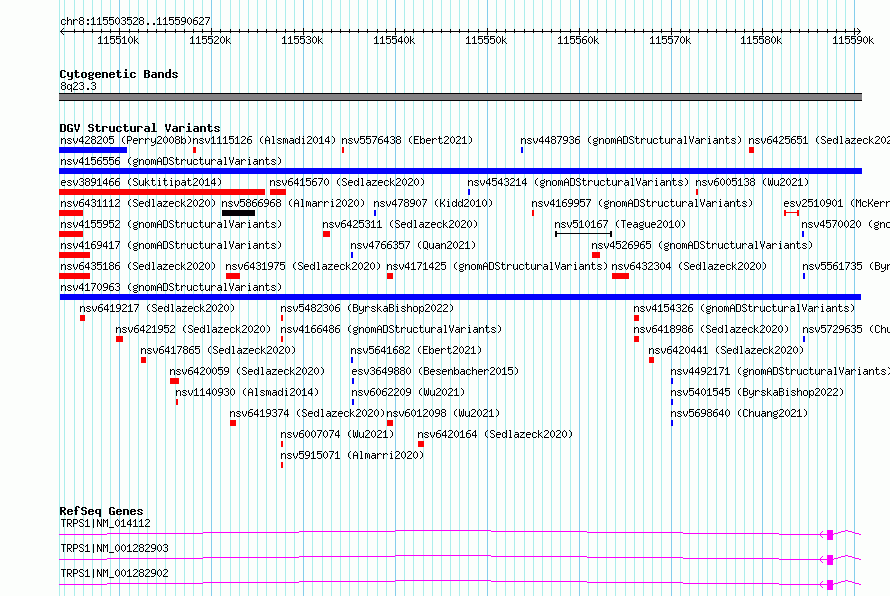This screenshot has height=596, width=890.
Task: Open variant nsv4492171 gnomAD label
Action: [780, 371]
